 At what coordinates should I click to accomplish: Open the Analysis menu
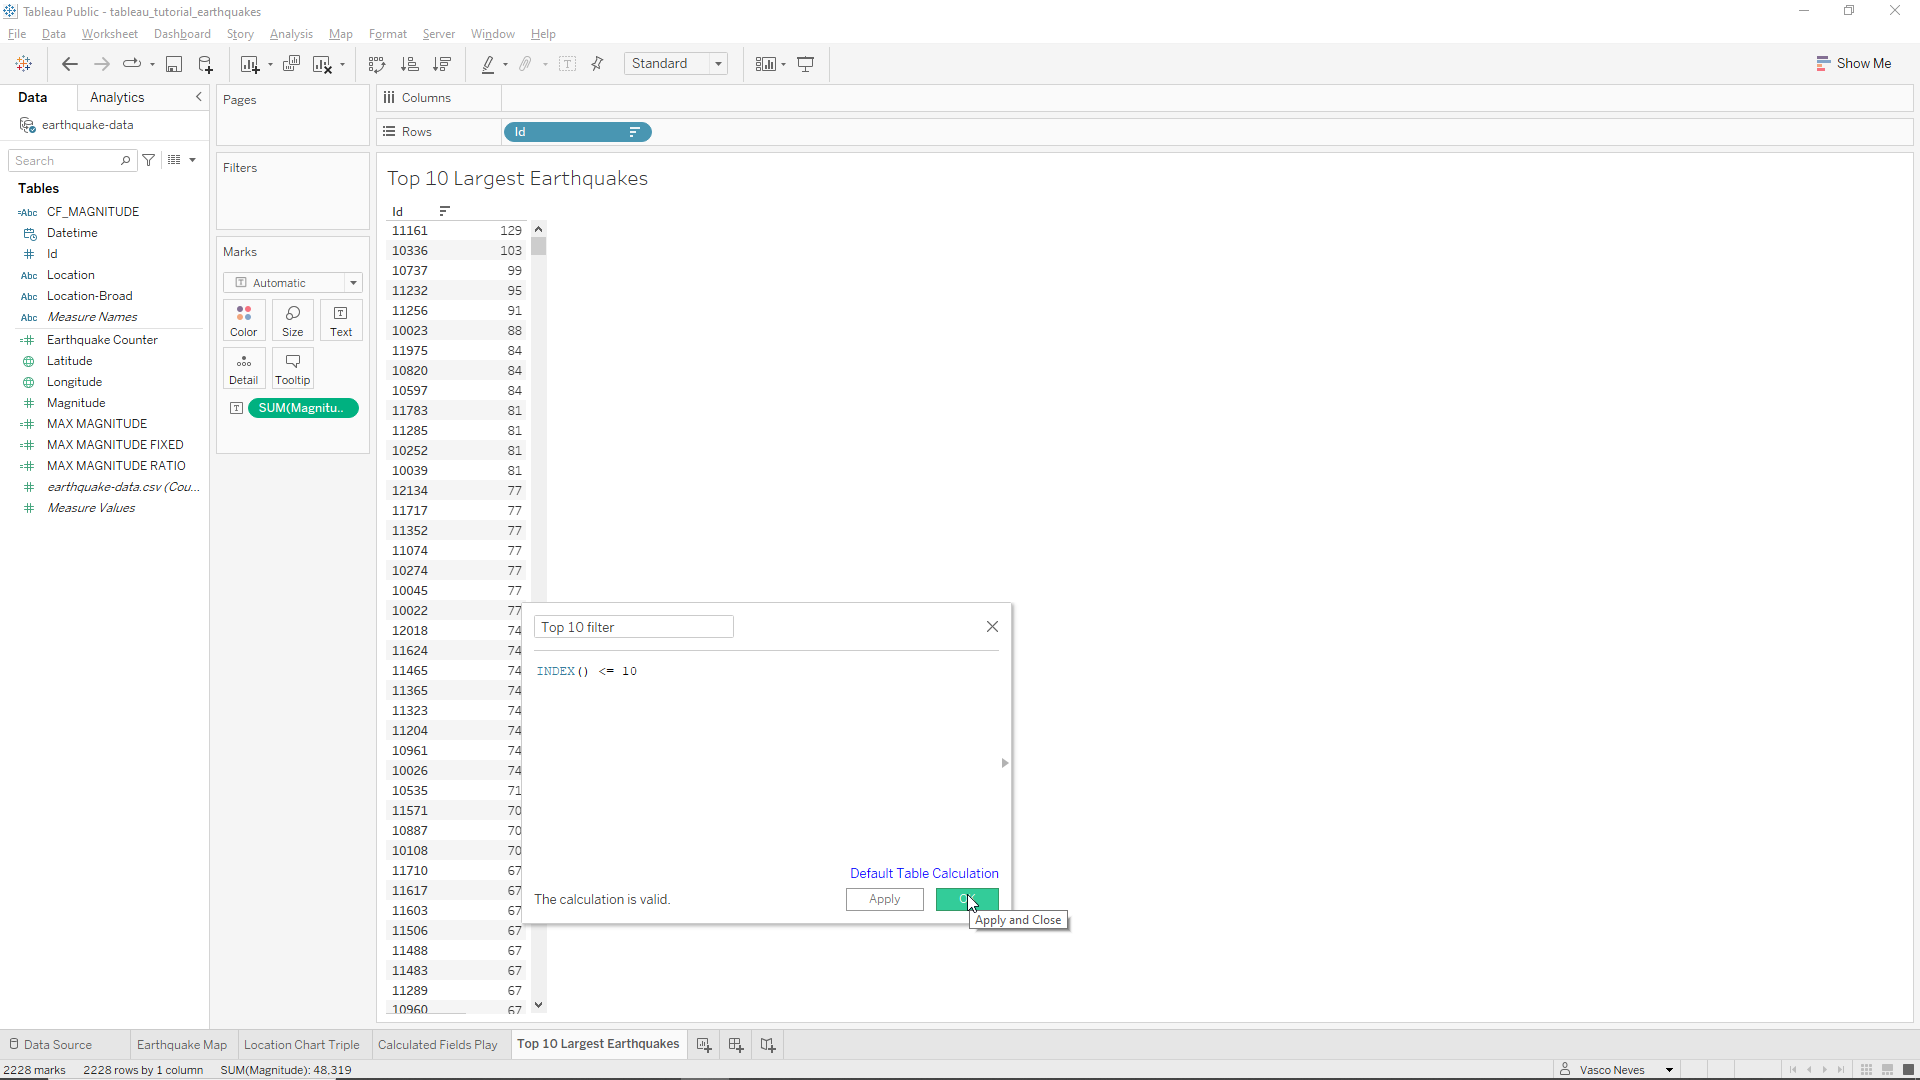291,34
